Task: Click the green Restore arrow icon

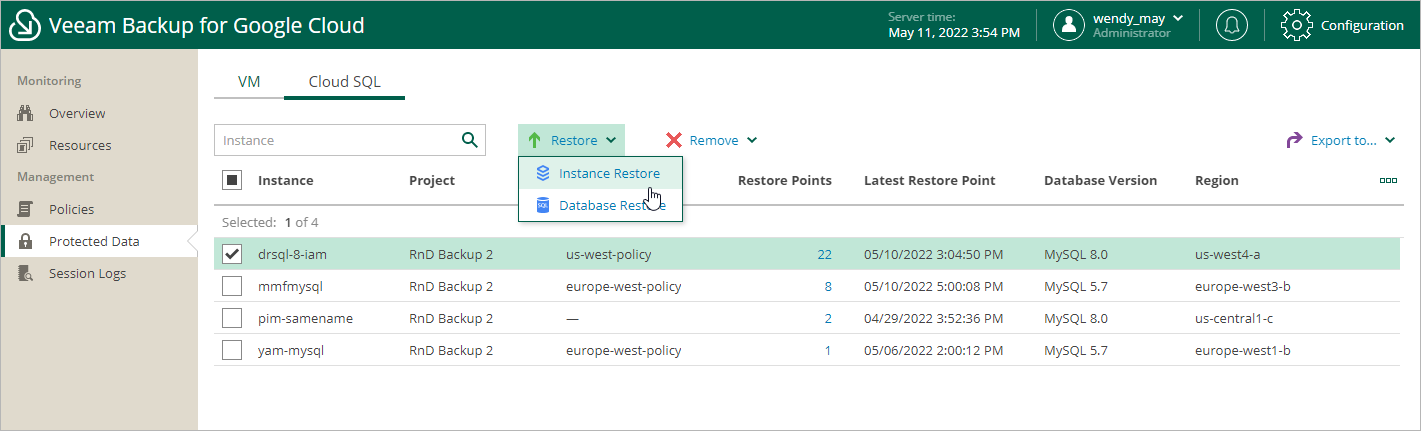Action: coord(535,140)
